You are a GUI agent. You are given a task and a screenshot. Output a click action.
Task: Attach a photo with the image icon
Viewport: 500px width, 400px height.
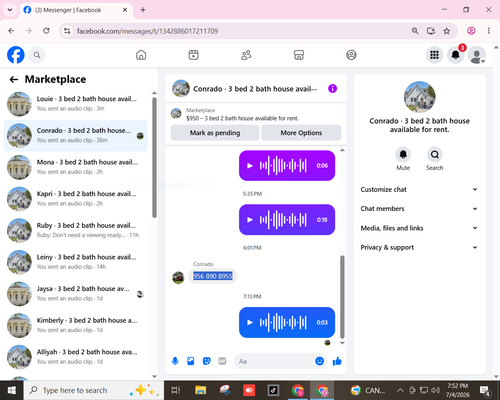pyautogui.click(x=191, y=361)
